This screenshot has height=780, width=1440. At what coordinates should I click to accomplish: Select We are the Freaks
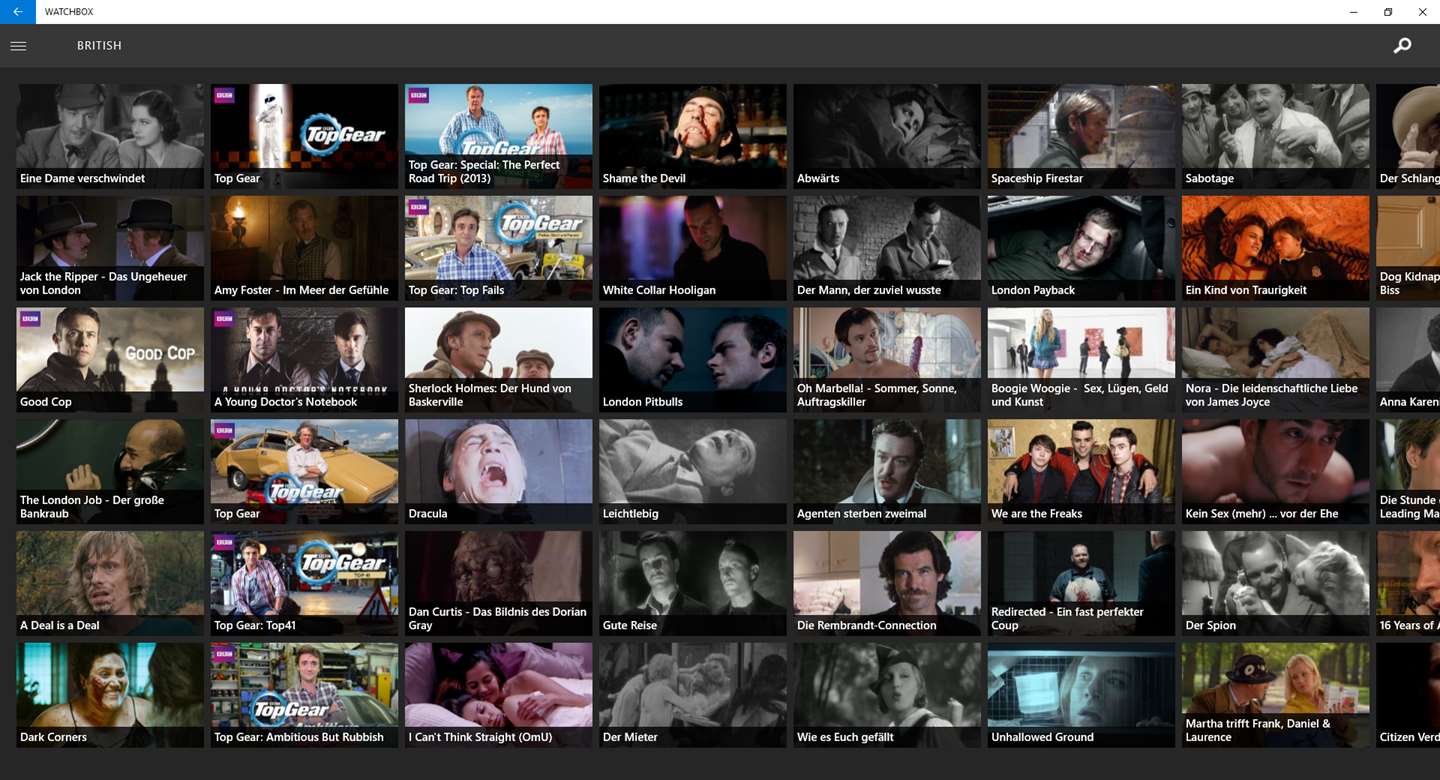pyautogui.click(x=1081, y=472)
